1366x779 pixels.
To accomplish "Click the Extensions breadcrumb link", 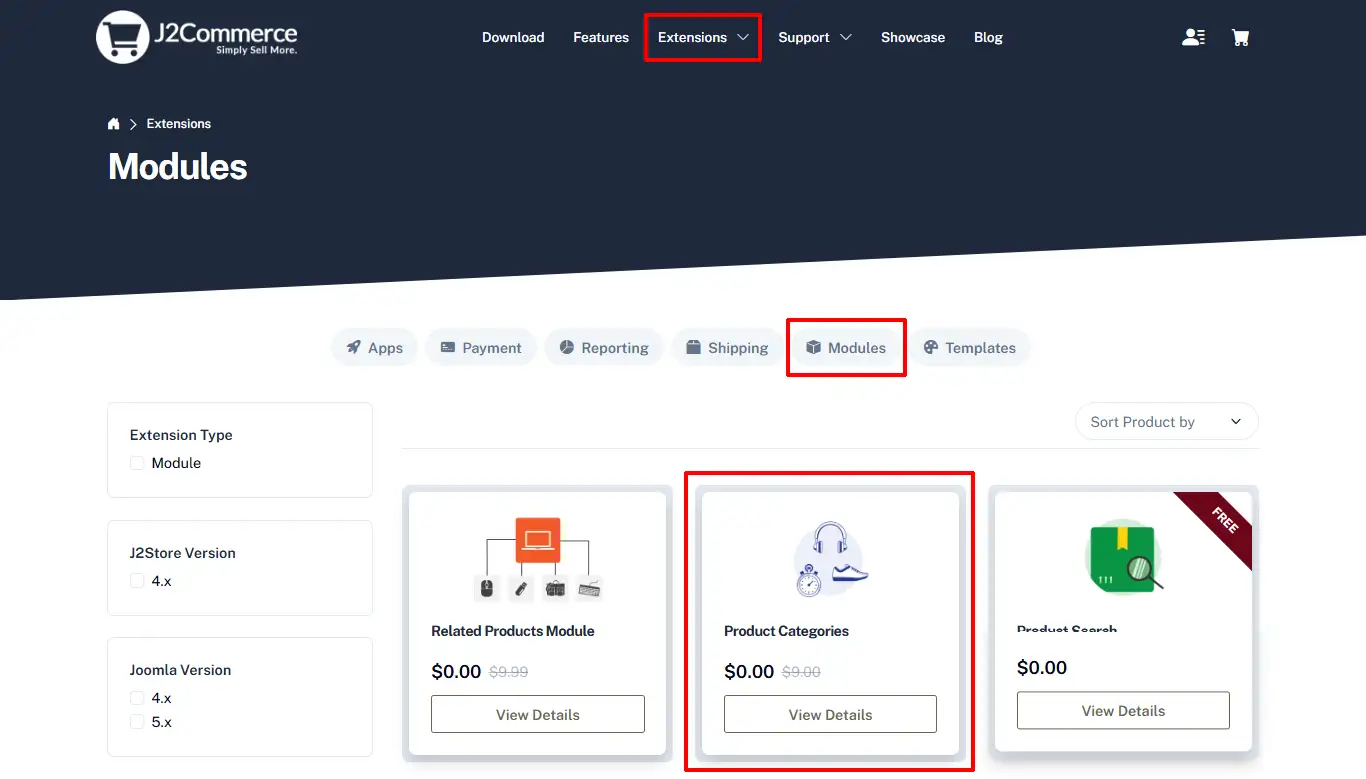I will pyautogui.click(x=179, y=124).
